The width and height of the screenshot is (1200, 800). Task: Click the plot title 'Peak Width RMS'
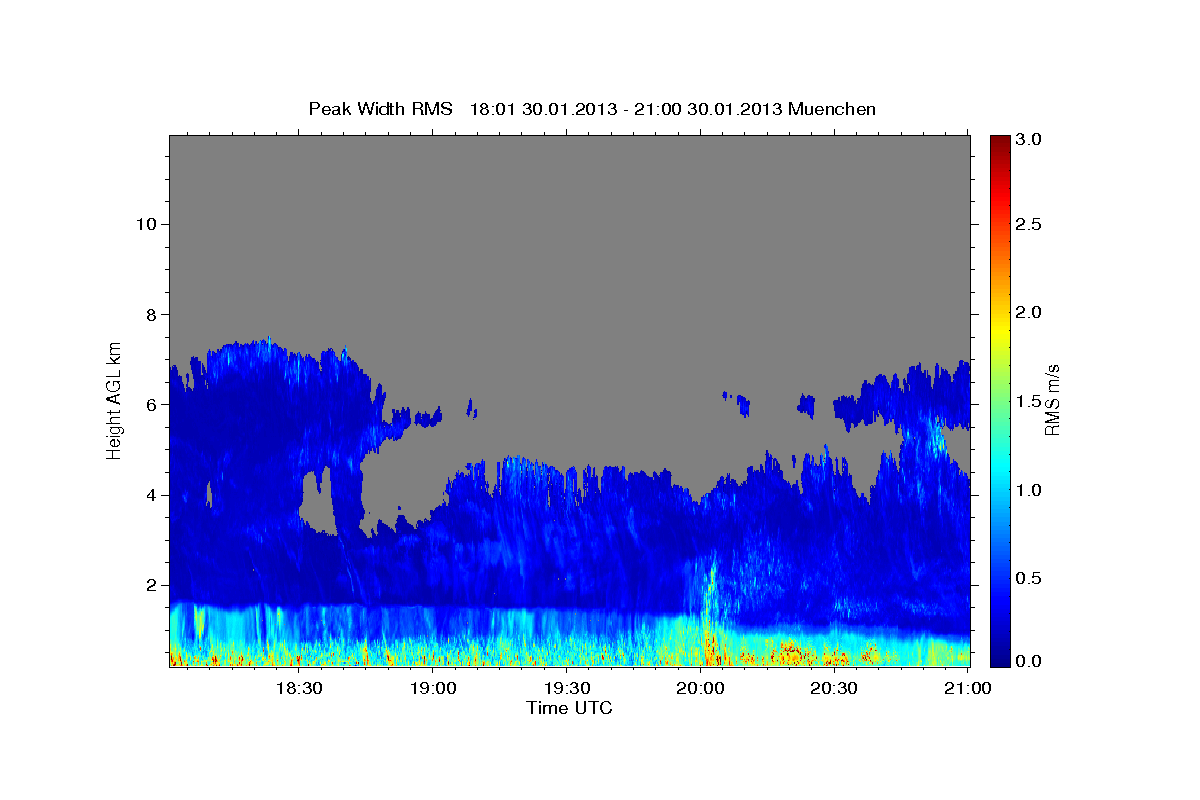[x=381, y=108]
